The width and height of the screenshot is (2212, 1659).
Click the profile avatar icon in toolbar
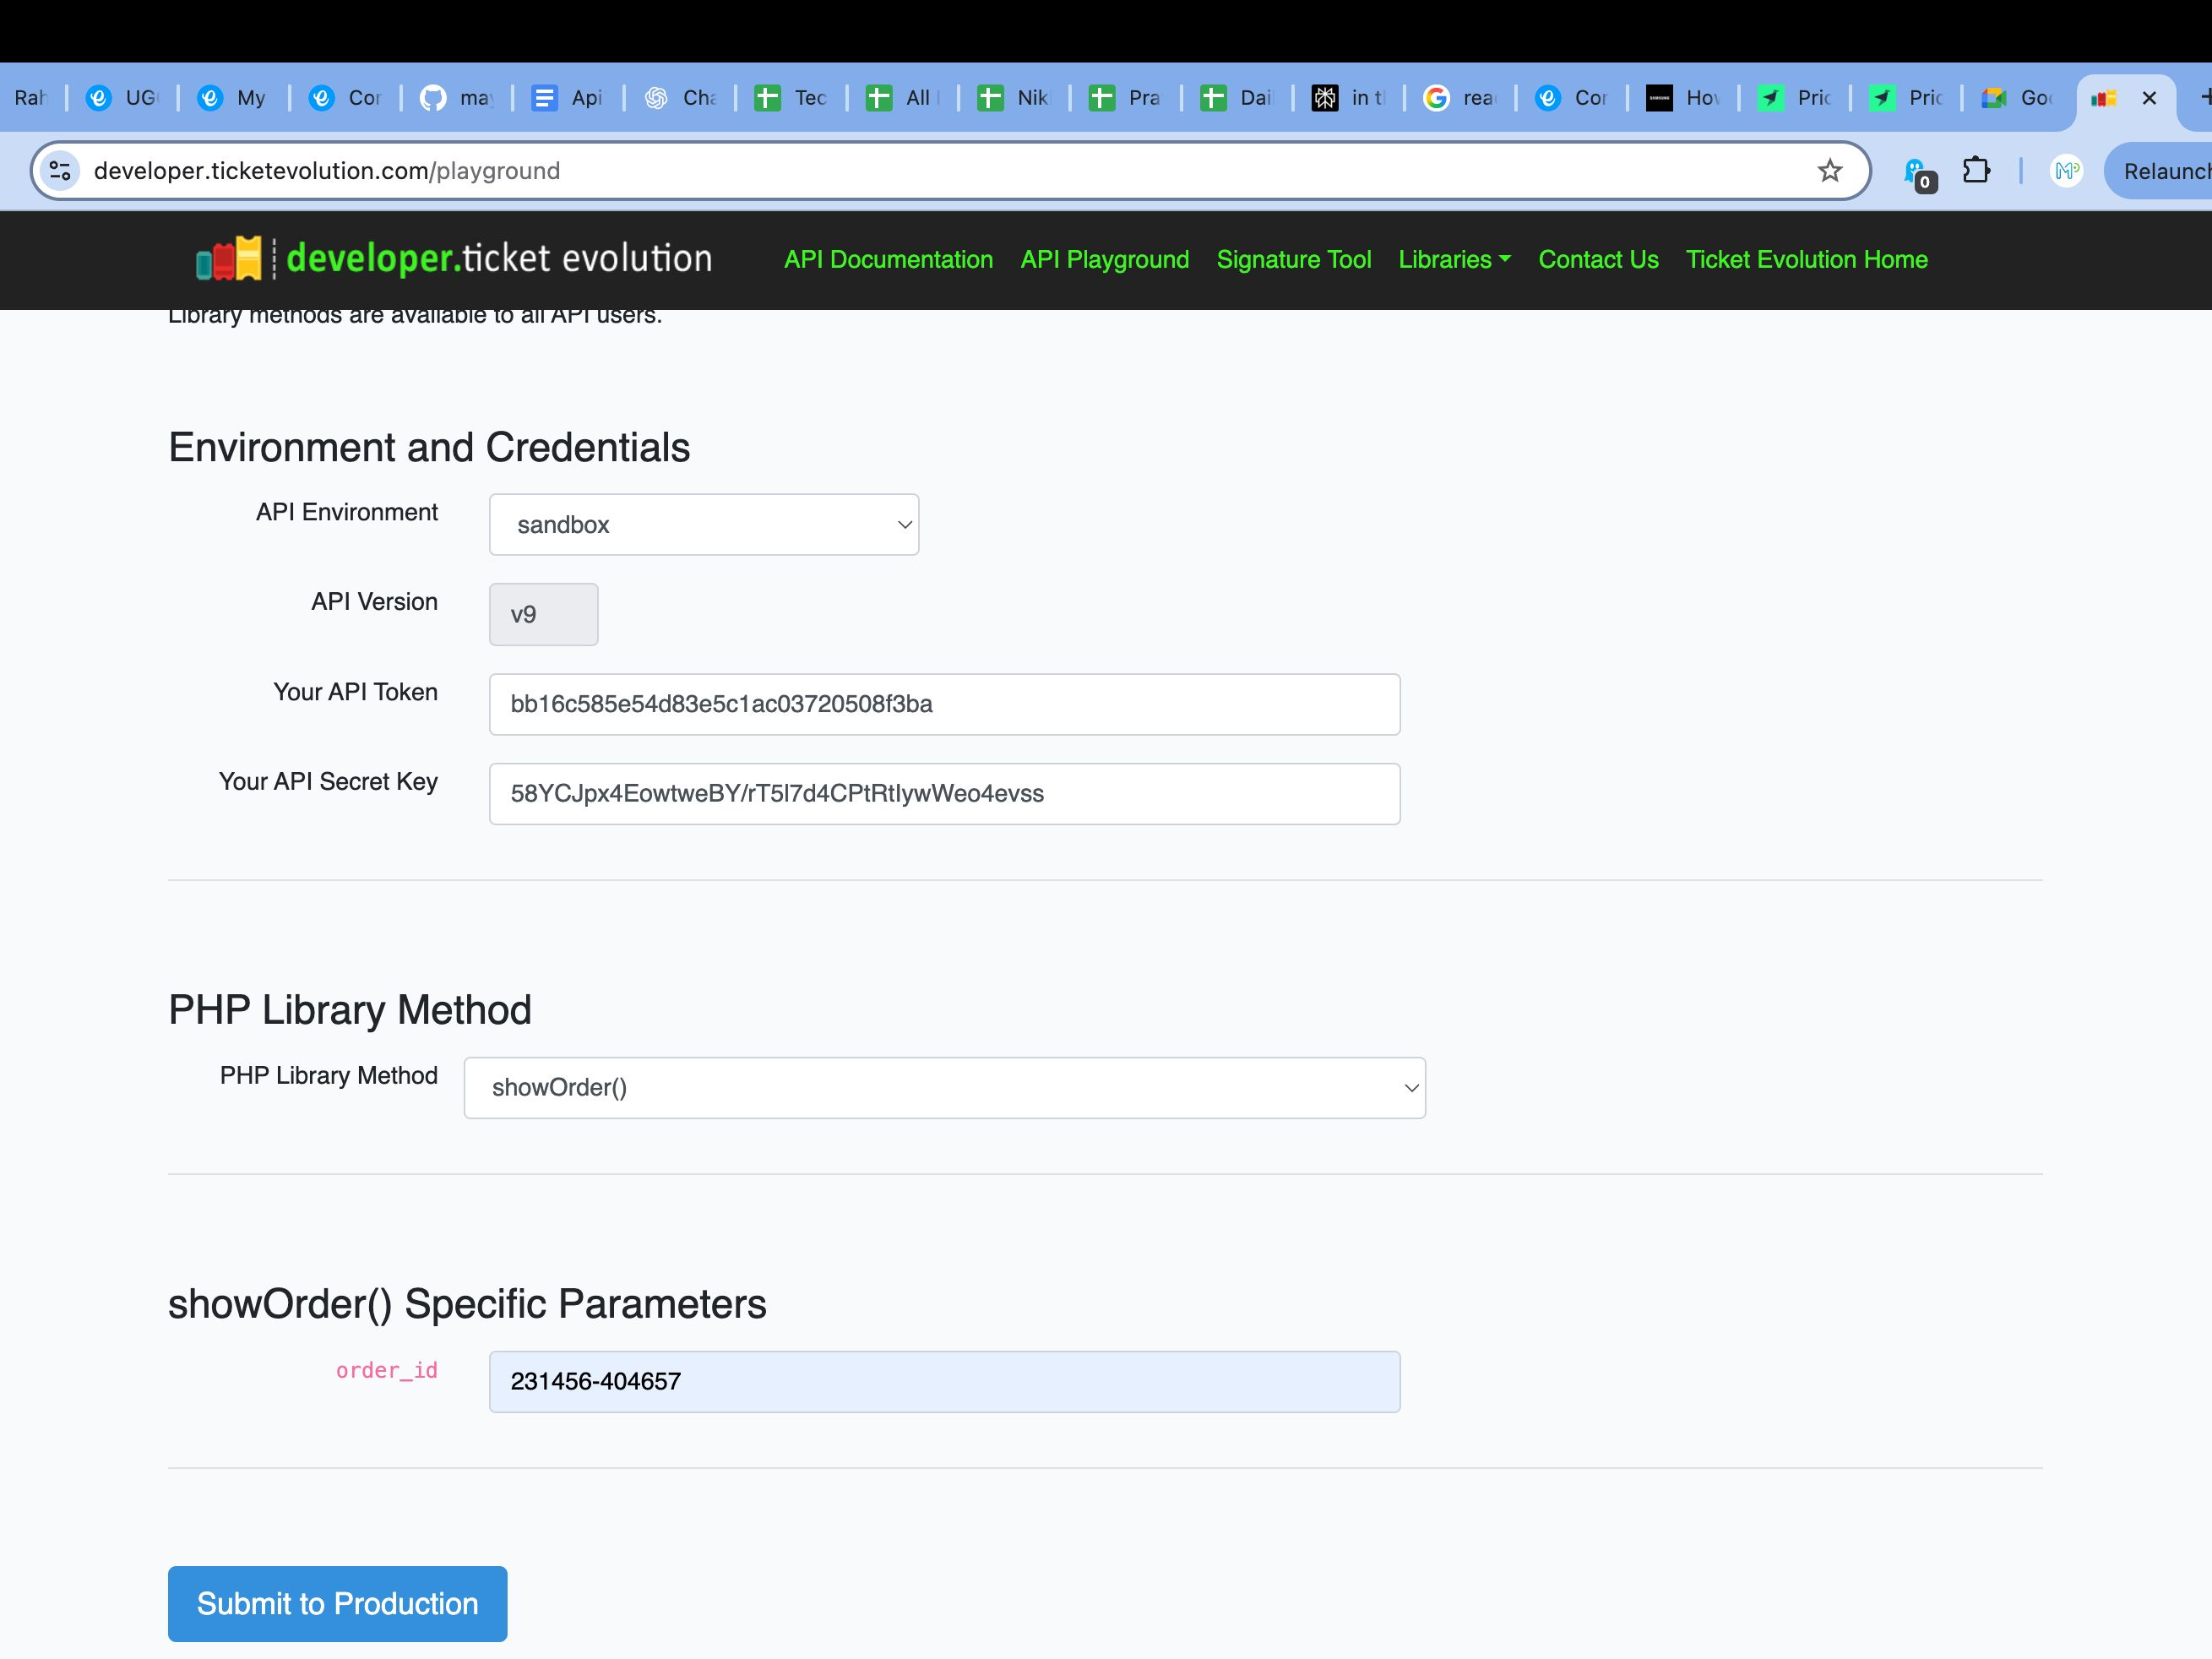tap(2066, 171)
